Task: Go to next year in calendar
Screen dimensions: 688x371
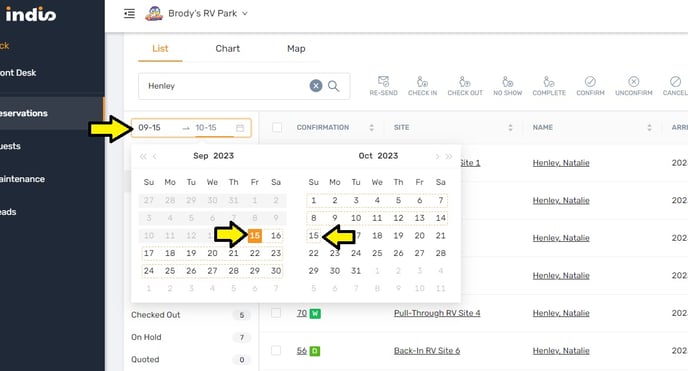Action: click(448, 156)
